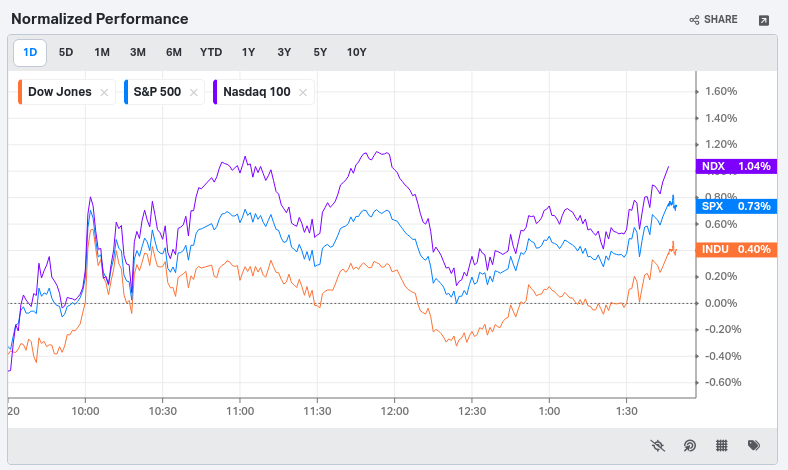788x470 pixels.
Task: Switch to the 5D time range
Action: tap(66, 52)
